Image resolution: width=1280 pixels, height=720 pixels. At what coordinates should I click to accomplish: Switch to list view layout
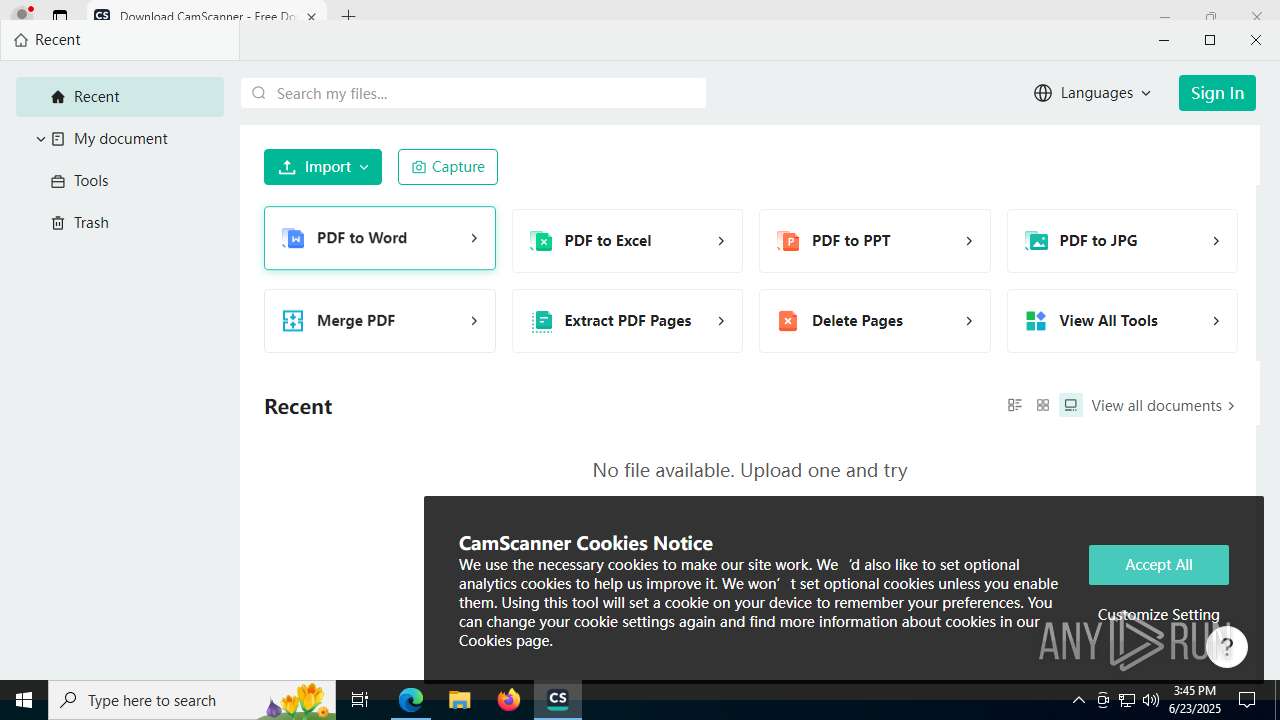pyautogui.click(x=1015, y=405)
